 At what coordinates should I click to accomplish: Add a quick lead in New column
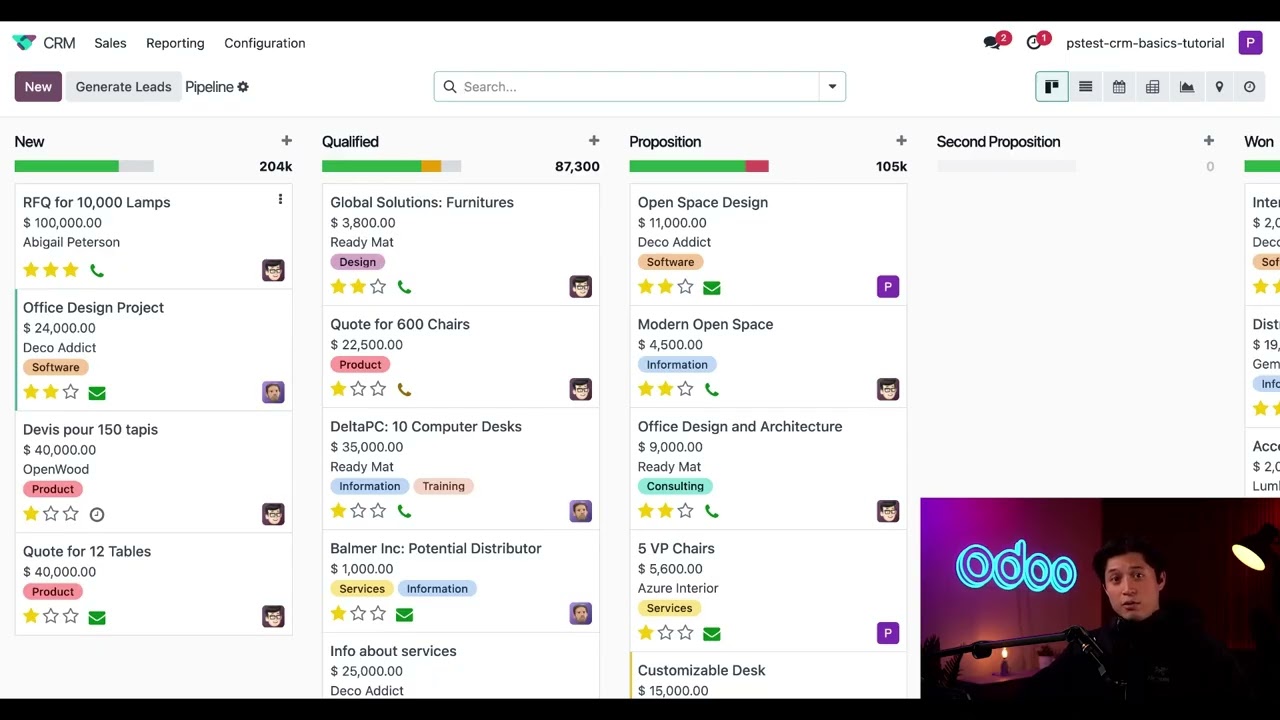click(x=286, y=141)
